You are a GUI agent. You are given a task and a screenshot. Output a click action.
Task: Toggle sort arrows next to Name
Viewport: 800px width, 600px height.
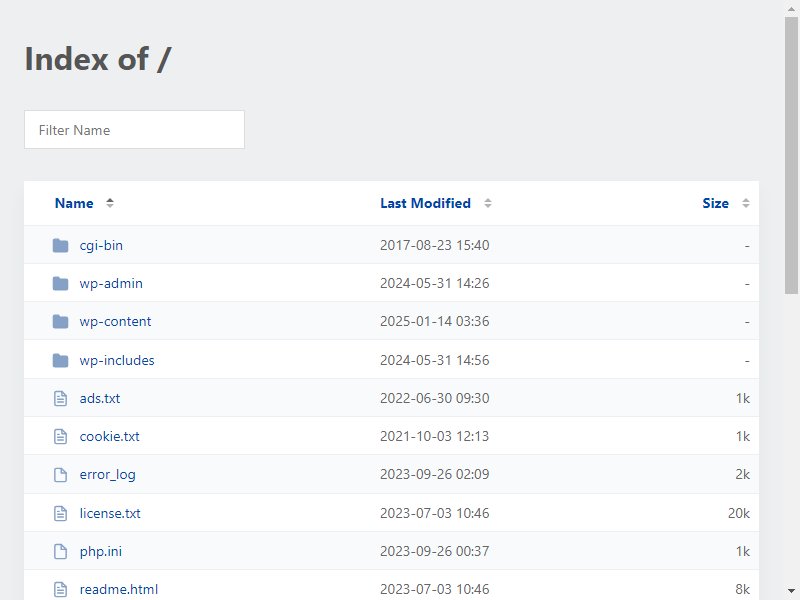(110, 203)
